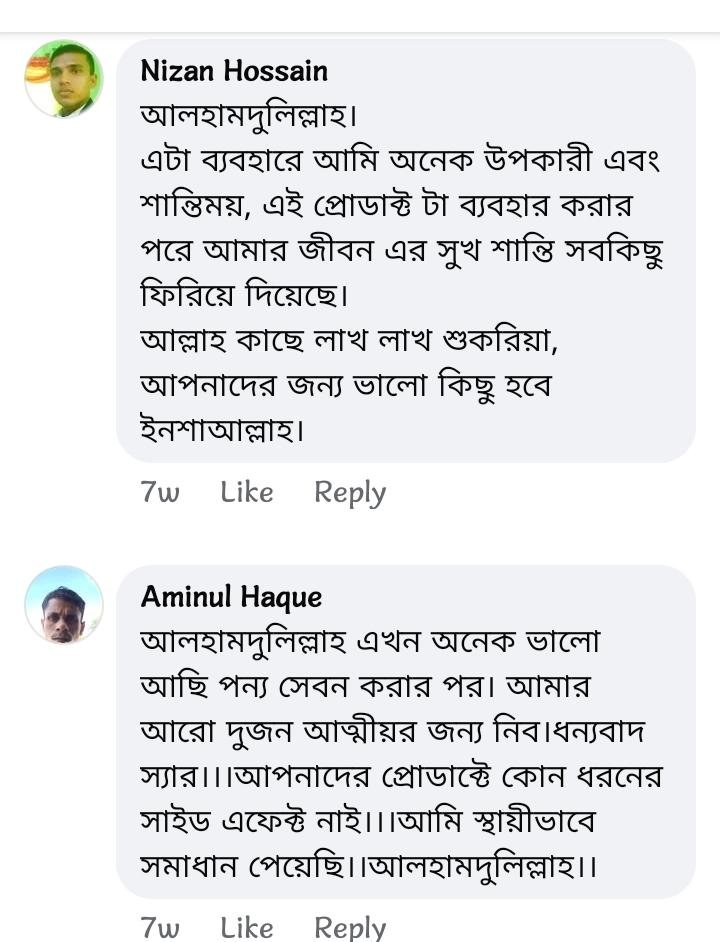Screen dimensions: 720x942
Task: Click the line starting এটা ব্যবহারে আমি অনেক
Action: click(400, 161)
